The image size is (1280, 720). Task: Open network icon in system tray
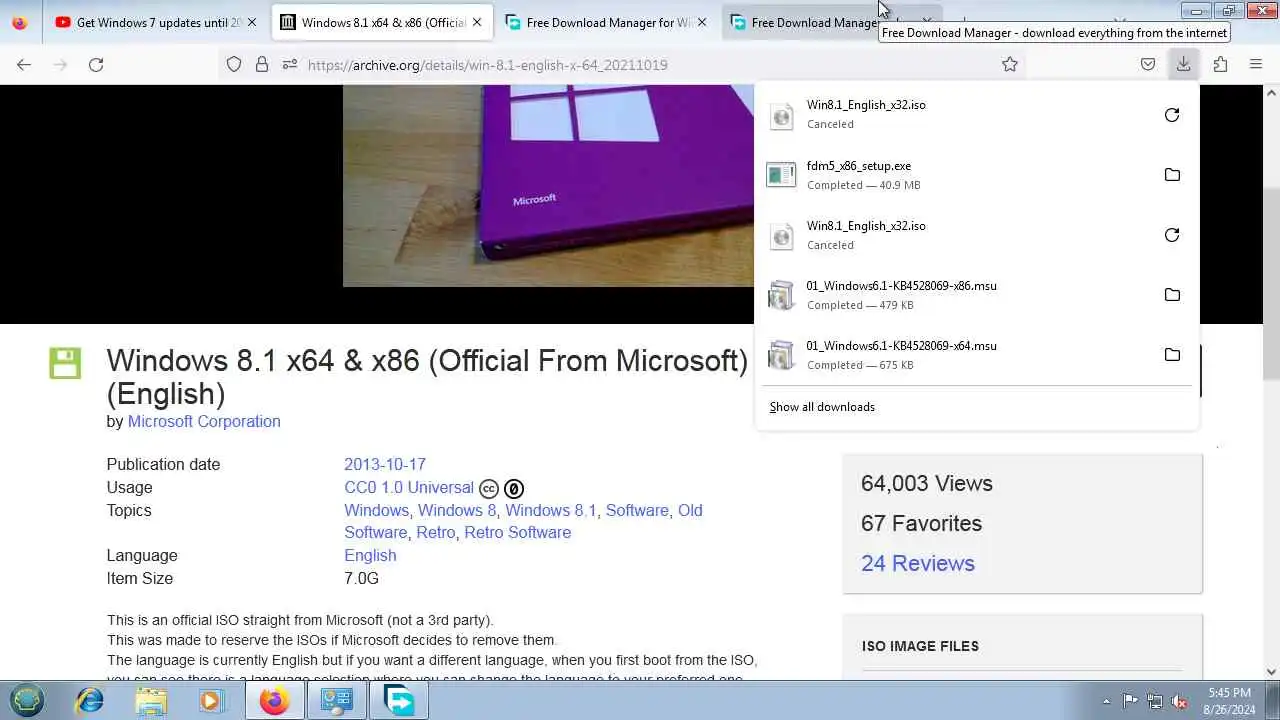click(1155, 701)
